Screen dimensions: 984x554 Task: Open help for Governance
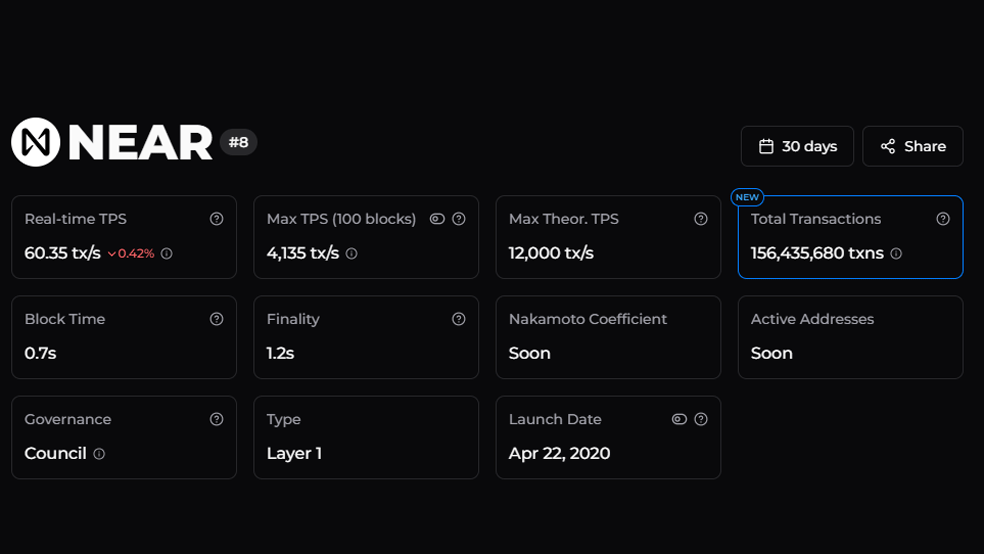click(x=217, y=419)
